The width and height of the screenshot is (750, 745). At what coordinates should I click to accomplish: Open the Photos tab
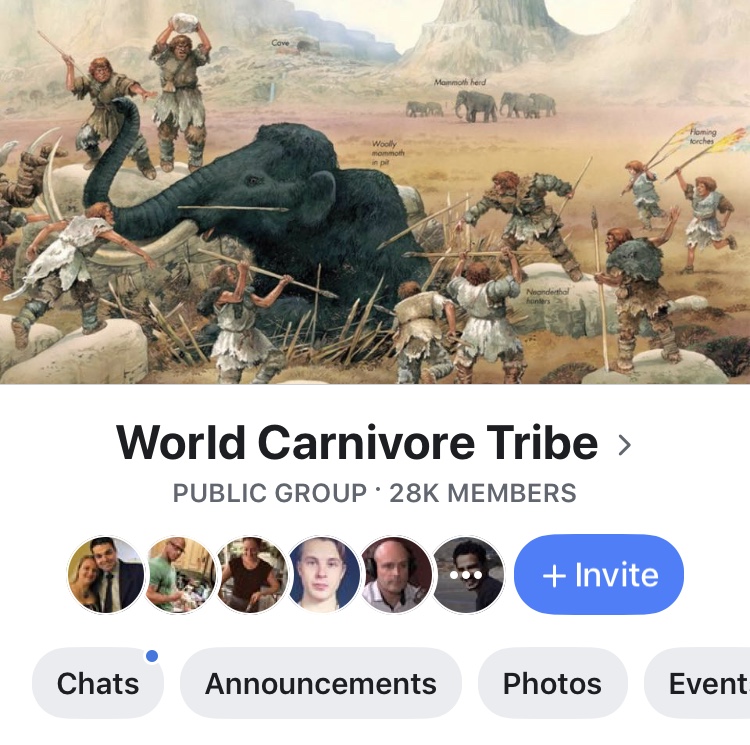552,683
